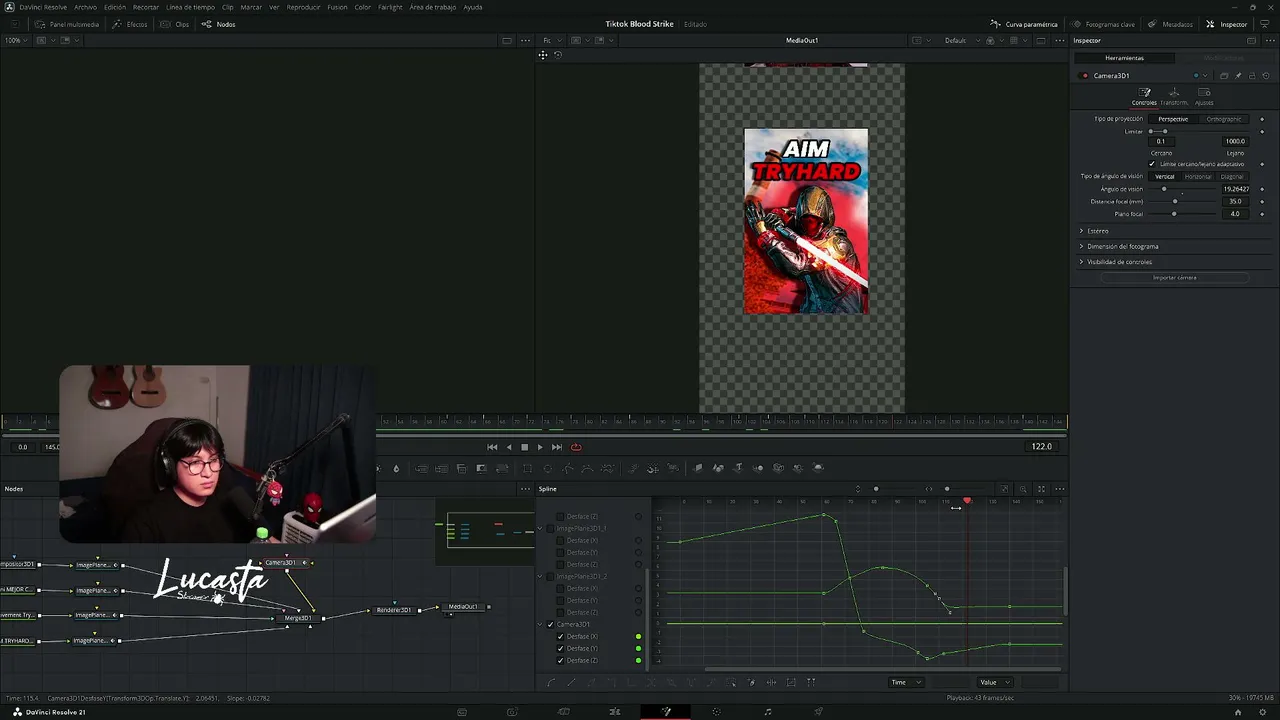Pin the Camera3D1 inspector with pin icon
Viewport: 1280px width, 720px height.
click(1238, 76)
